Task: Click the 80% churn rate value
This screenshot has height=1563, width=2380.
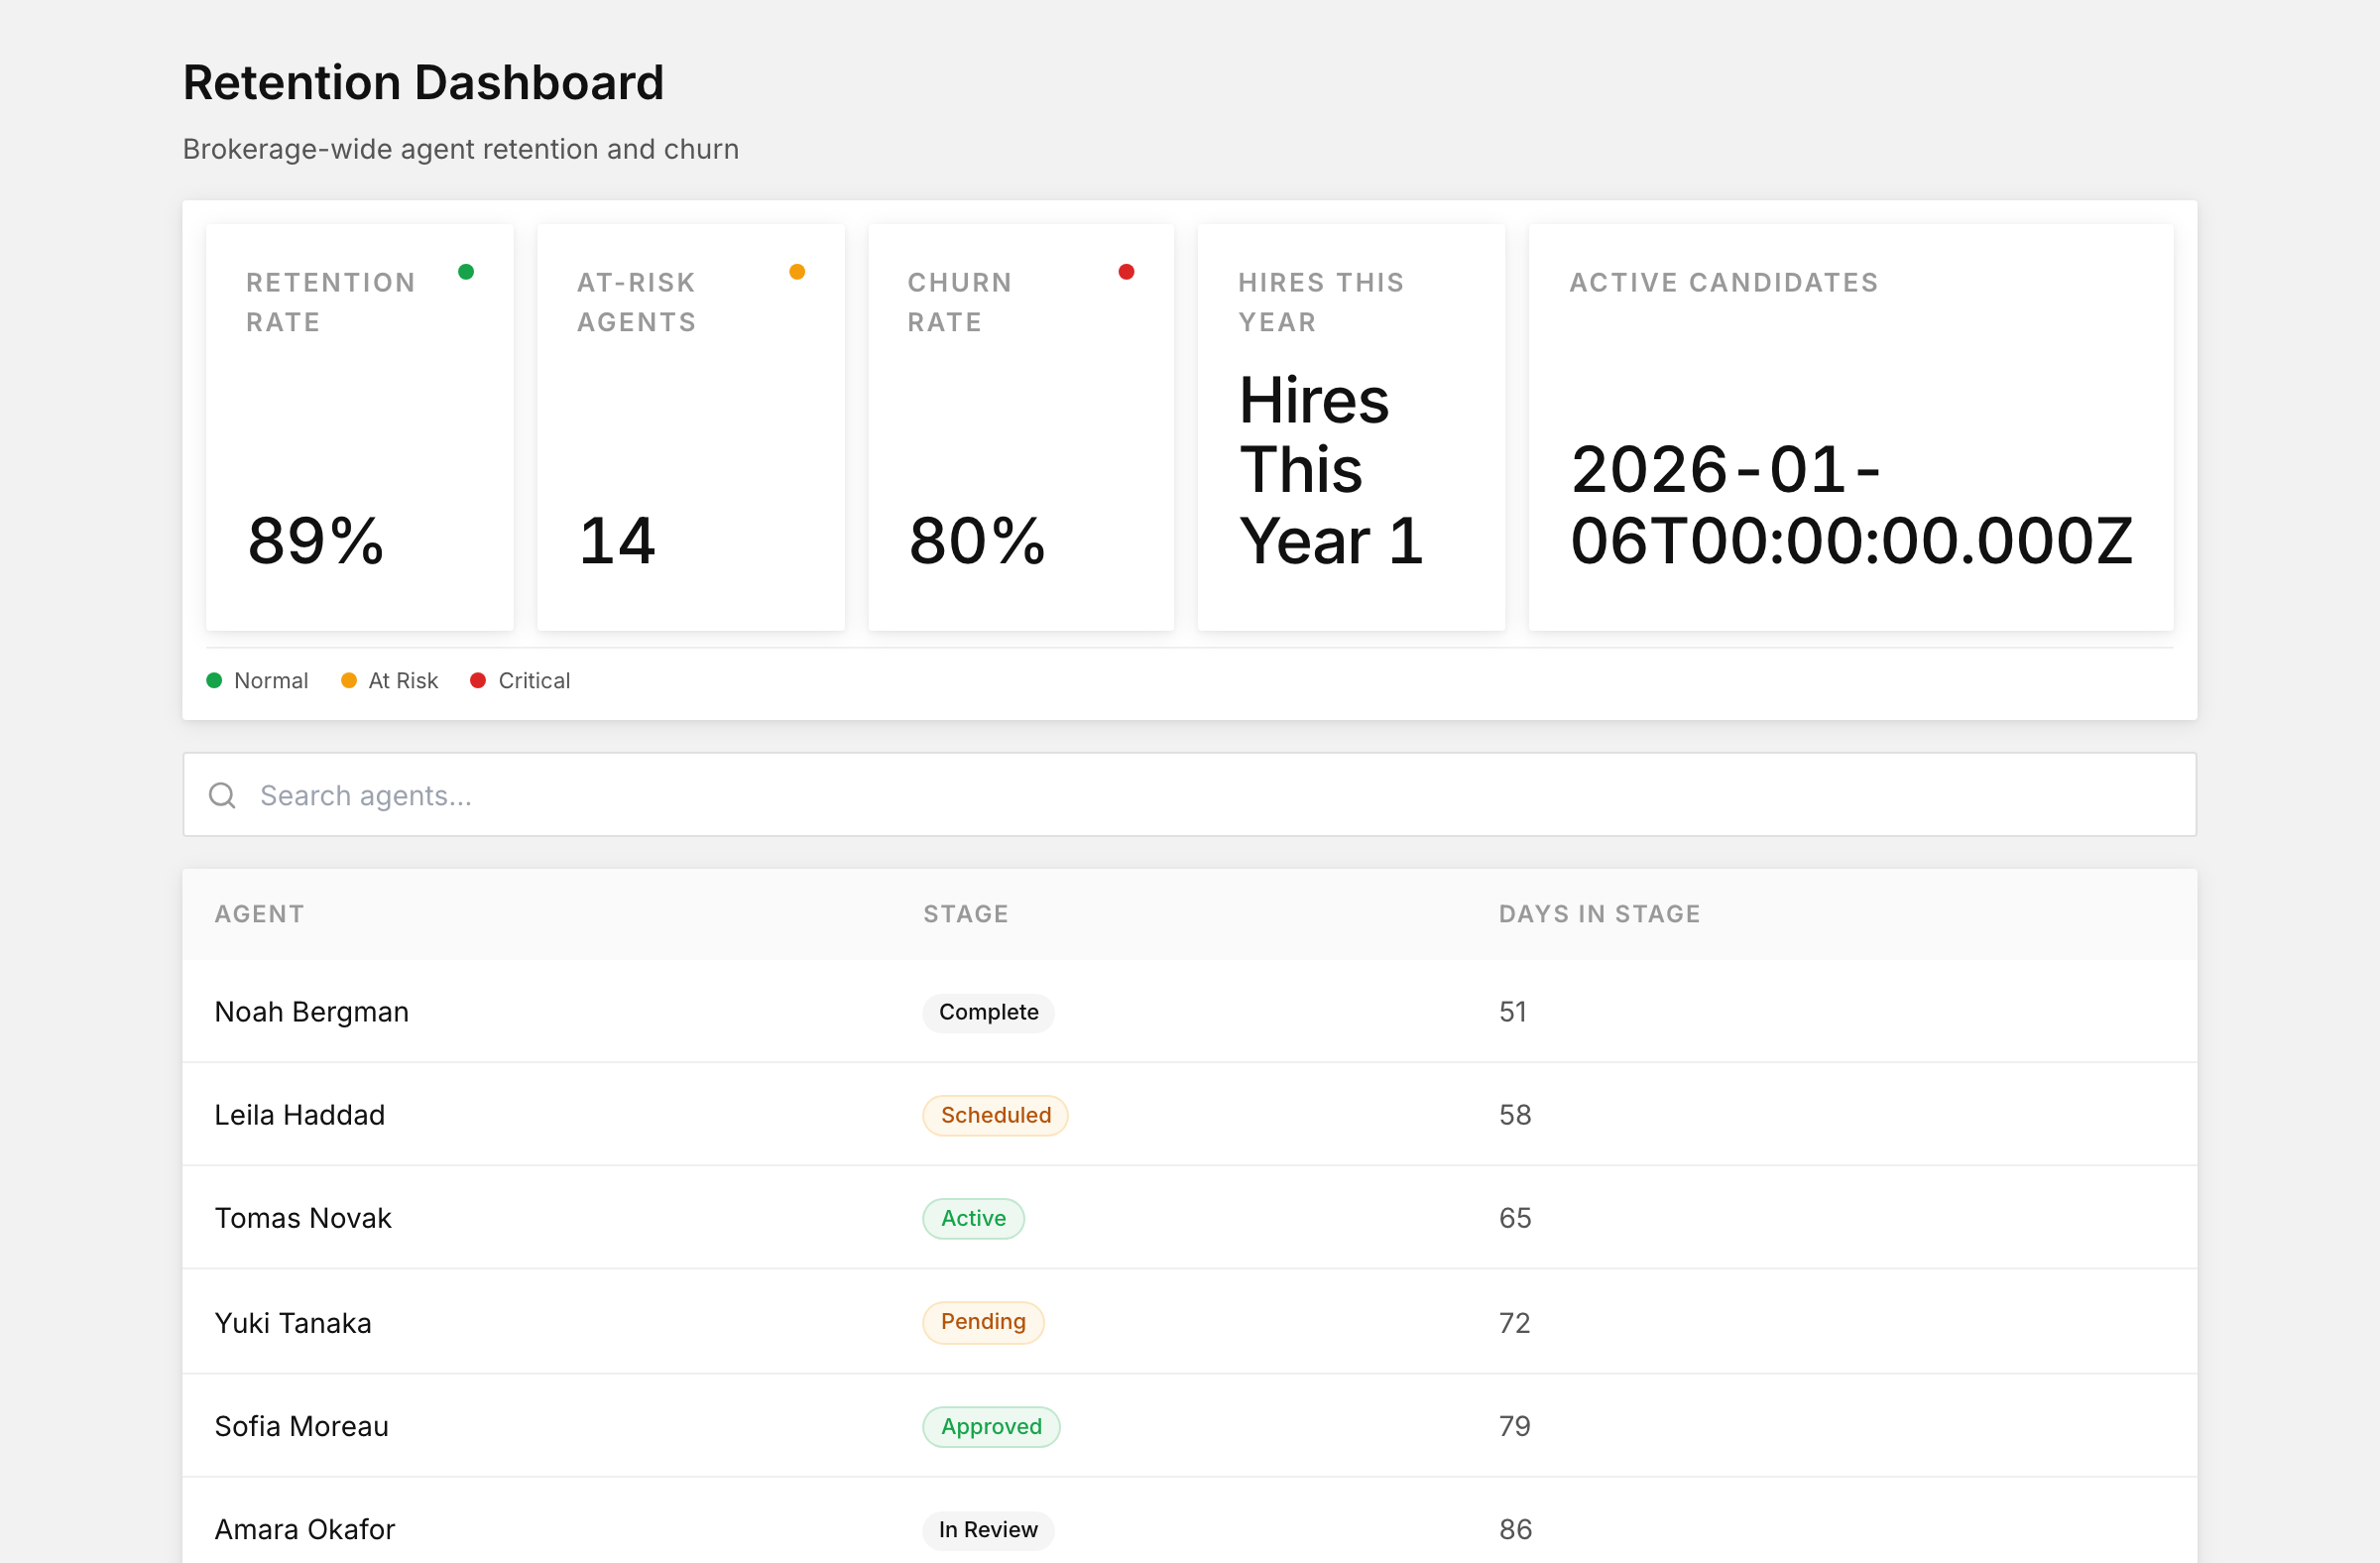Action: pyautogui.click(x=977, y=541)
